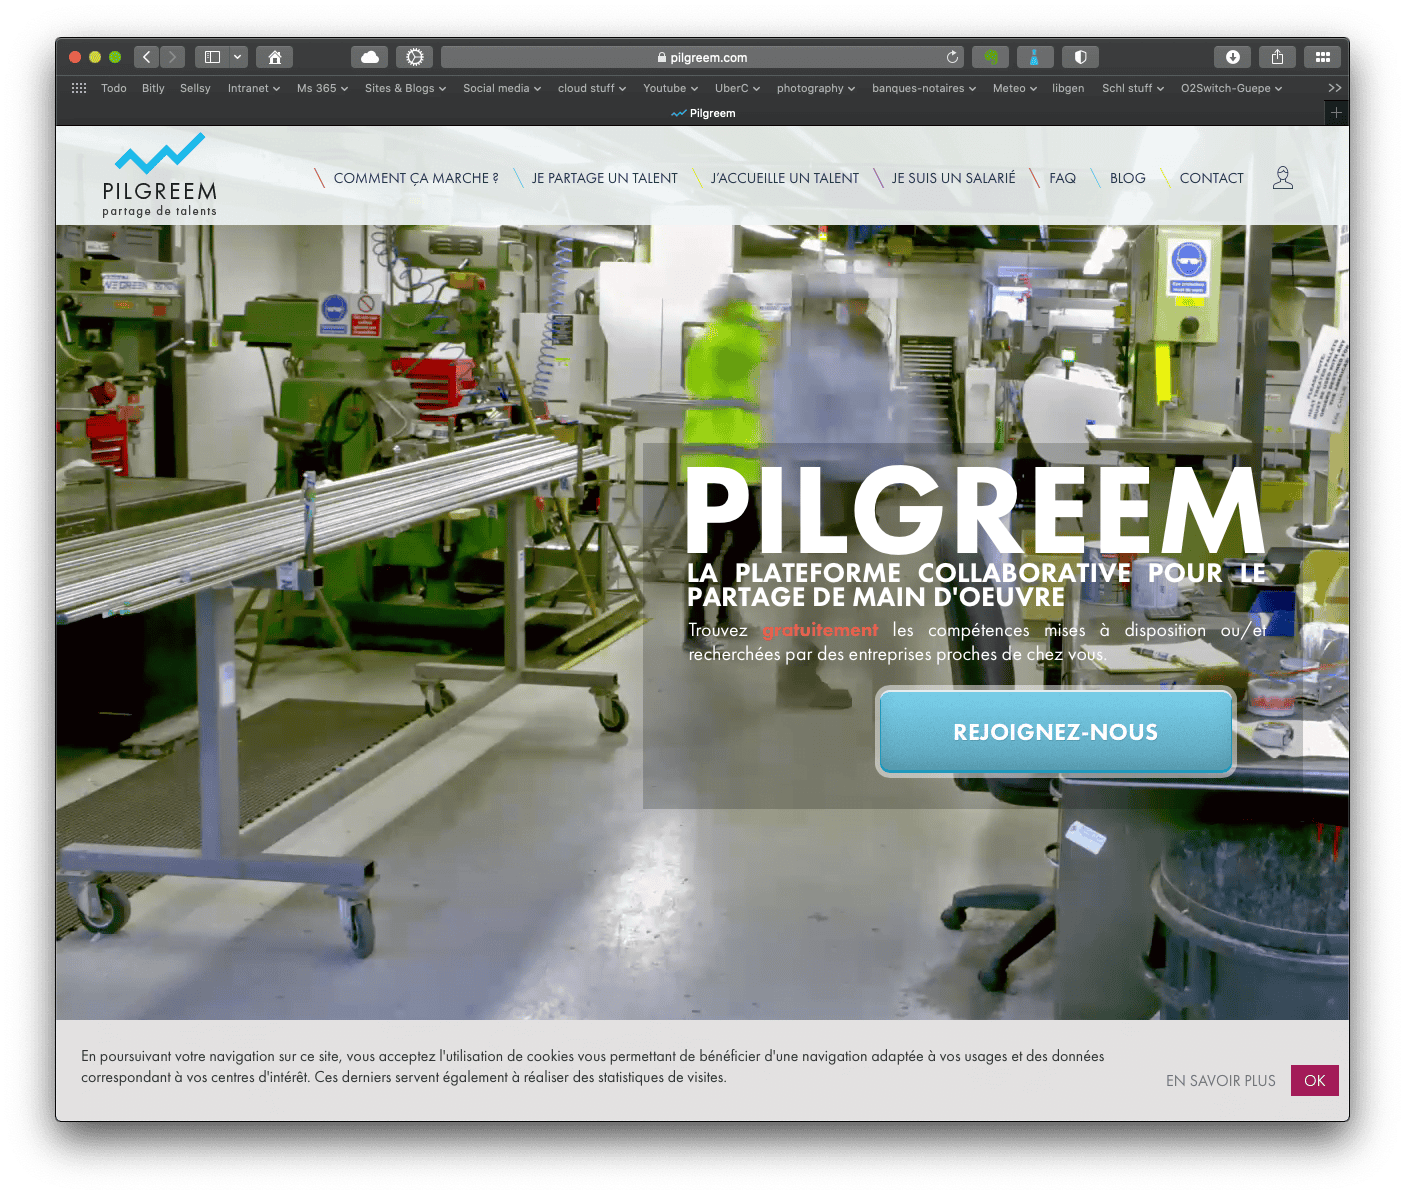Reload the page with the refresh icon
1405x1195 pixels.
952,57
